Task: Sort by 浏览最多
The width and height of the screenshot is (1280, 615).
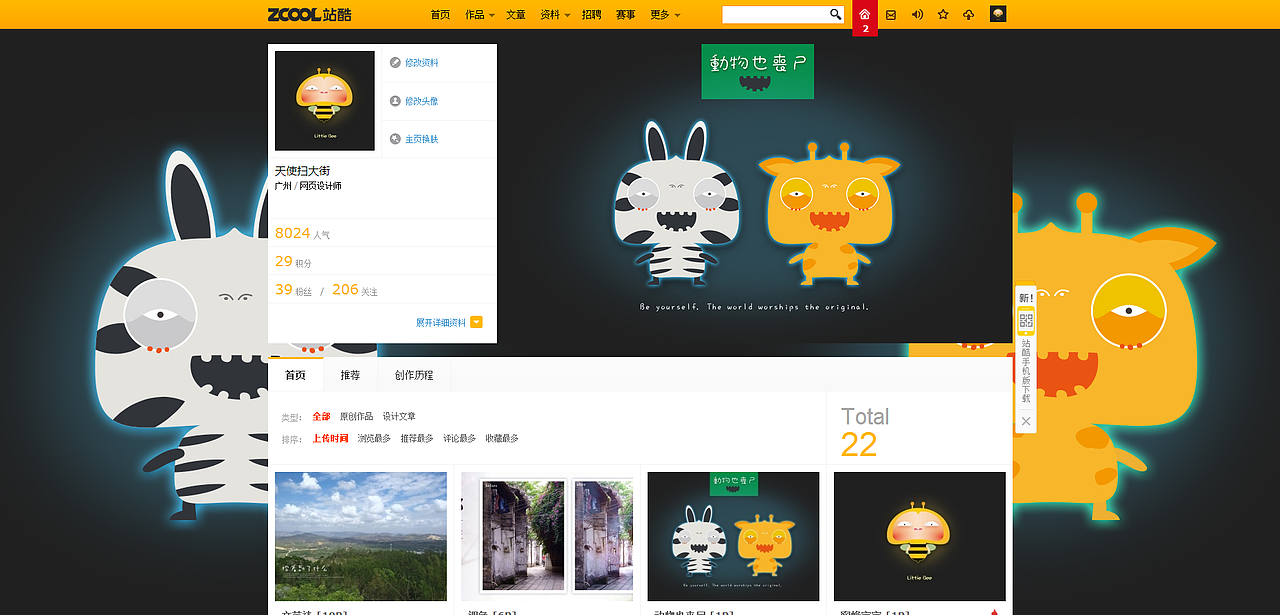Action: click(374, 438)
